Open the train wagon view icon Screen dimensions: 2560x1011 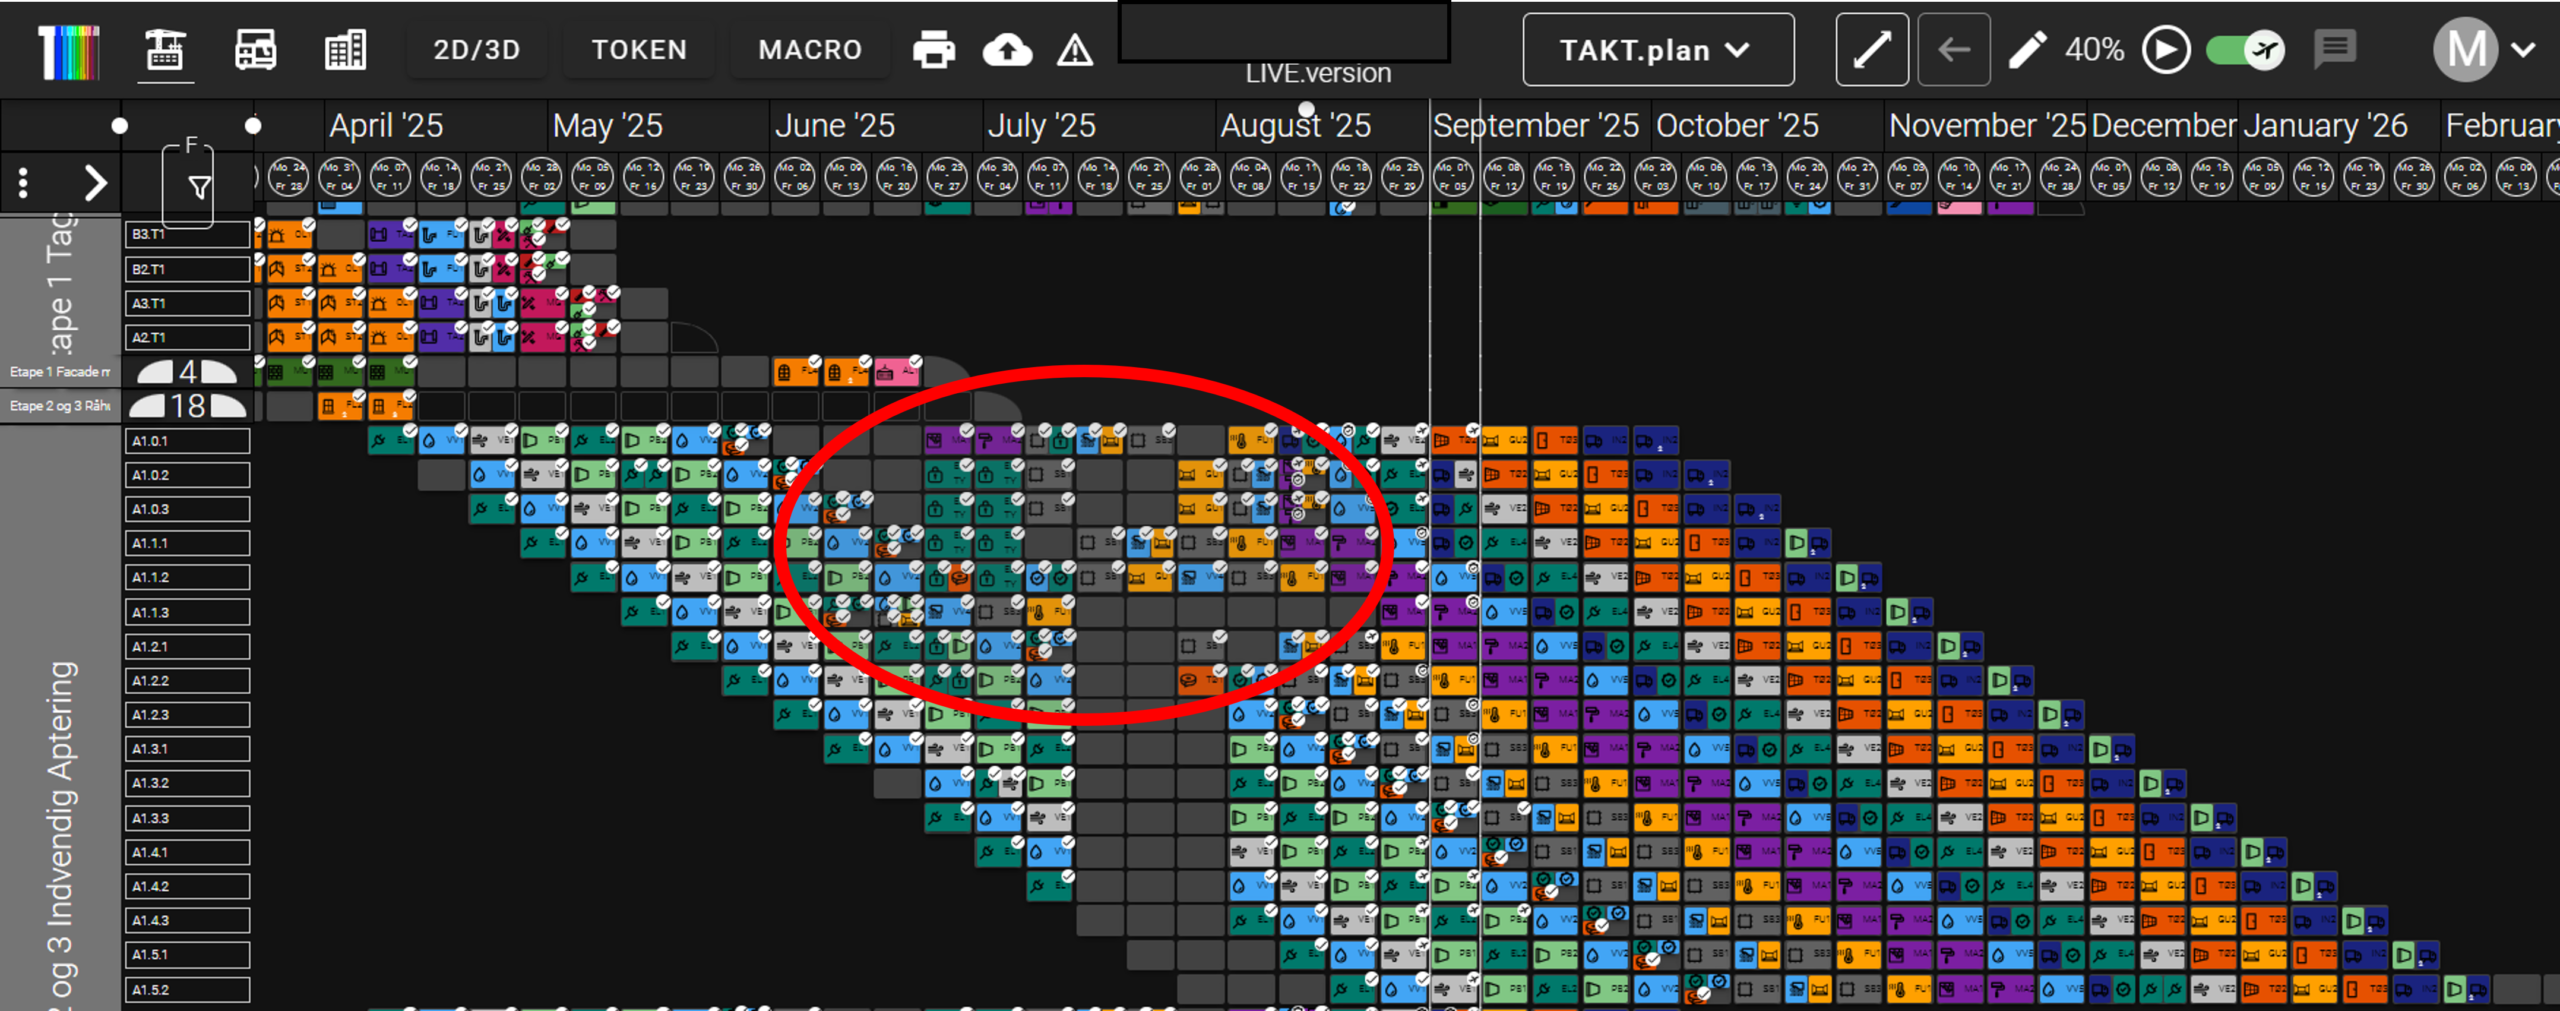pos(255,50)
